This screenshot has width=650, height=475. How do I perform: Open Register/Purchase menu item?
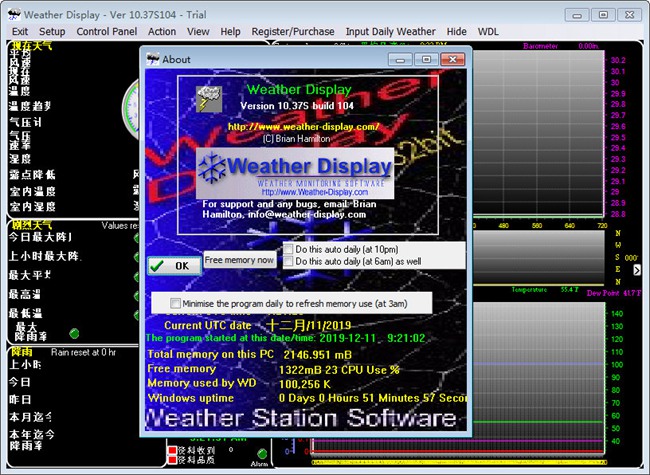(x=293, y=32)
